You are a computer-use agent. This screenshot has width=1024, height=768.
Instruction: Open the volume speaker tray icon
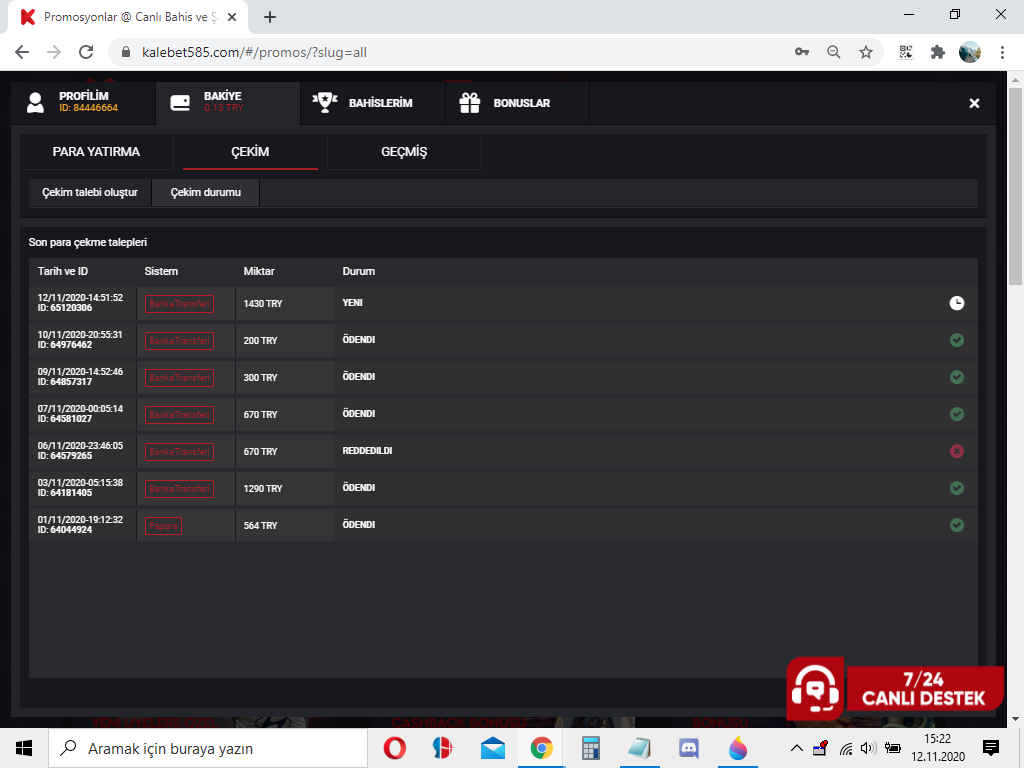click(x=868, y=748)
